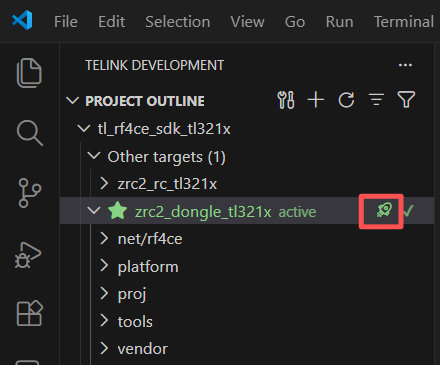Collapse the zrc2_dongle_tl321x target
440x365 pixels.
94,211
